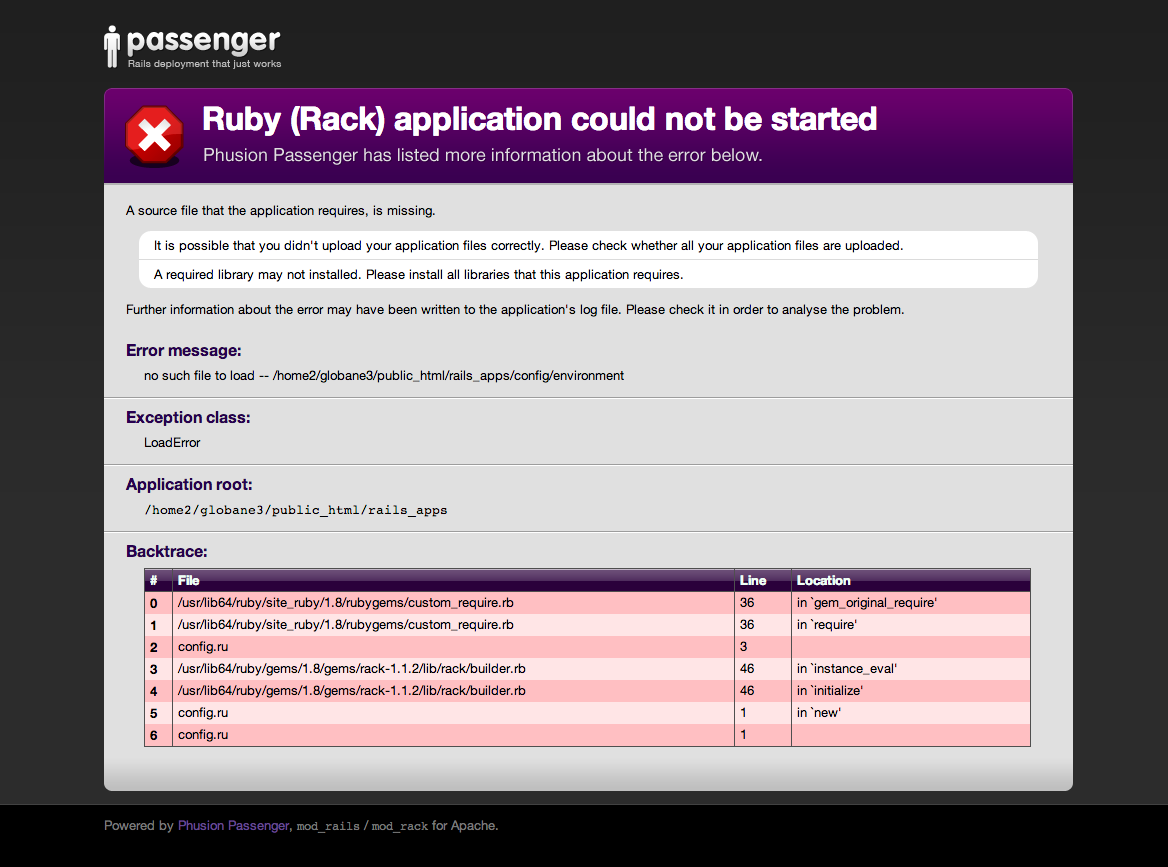Click the 'File' column header in backtrace
This screenshot has width=1168, height=867.
coord(188,580)
